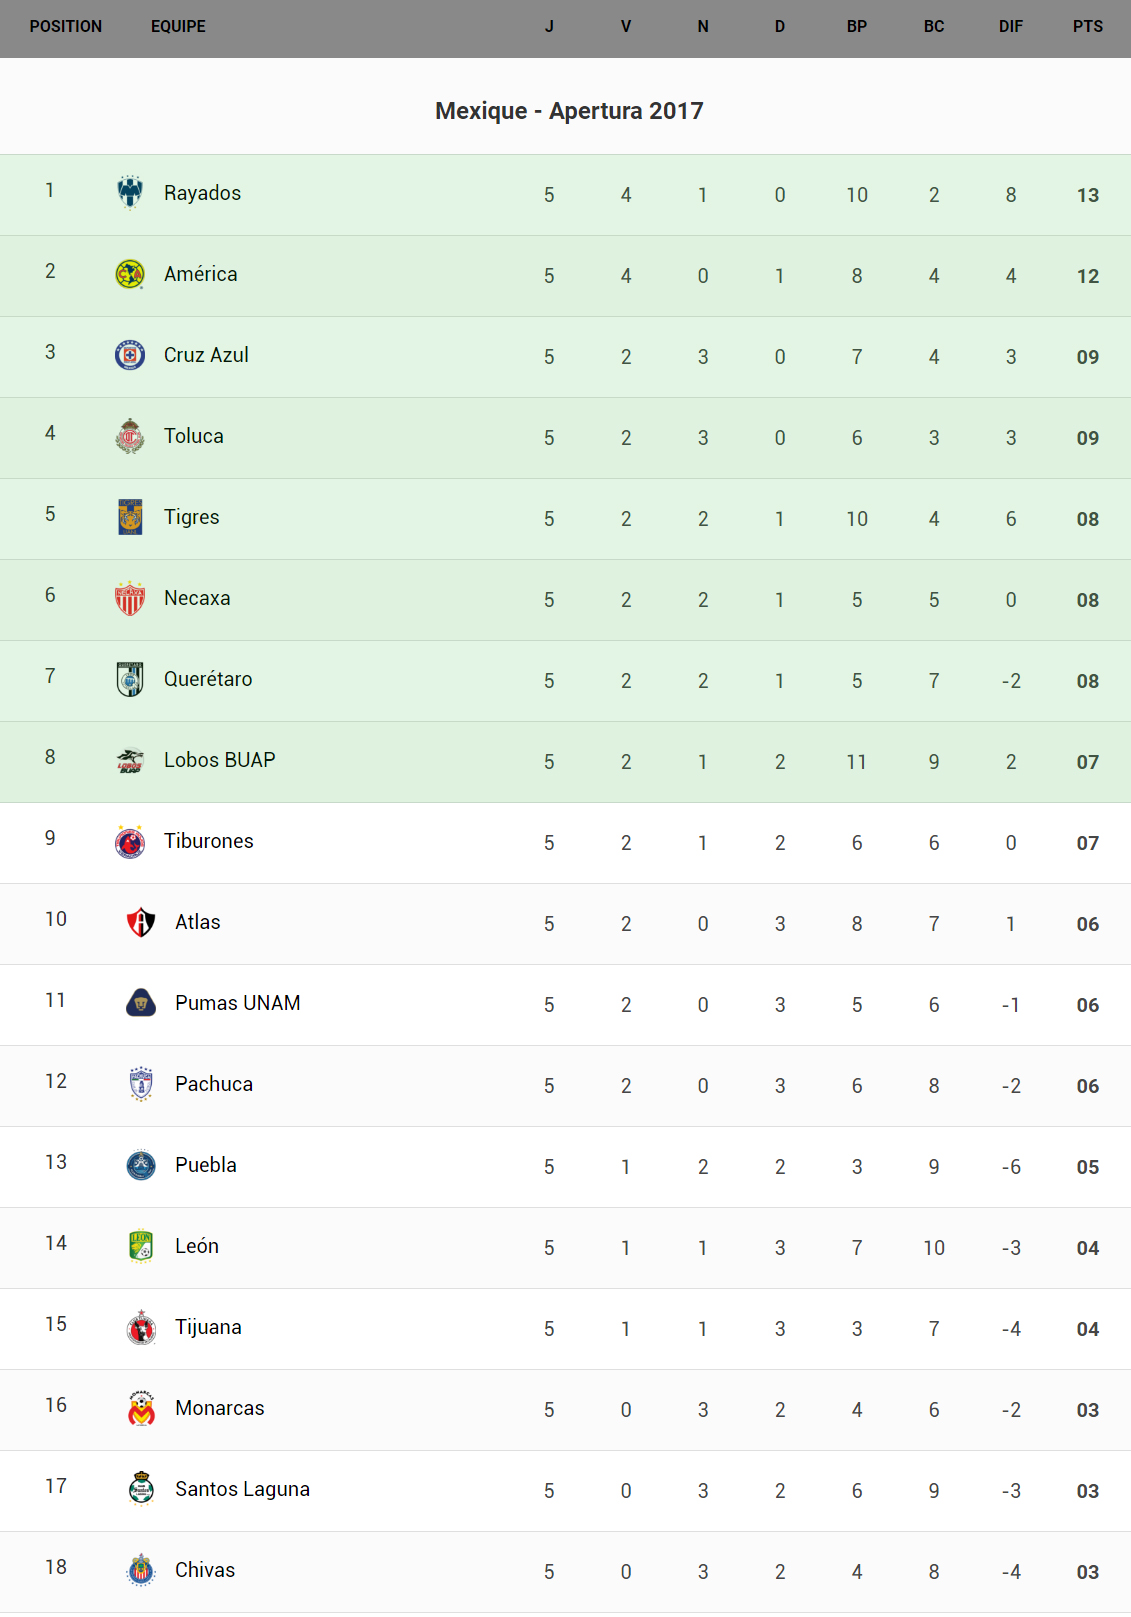Click the Necaxa striped shield logo
The width and height of the screenshot is (1131, 1617).
pos(130,598)
